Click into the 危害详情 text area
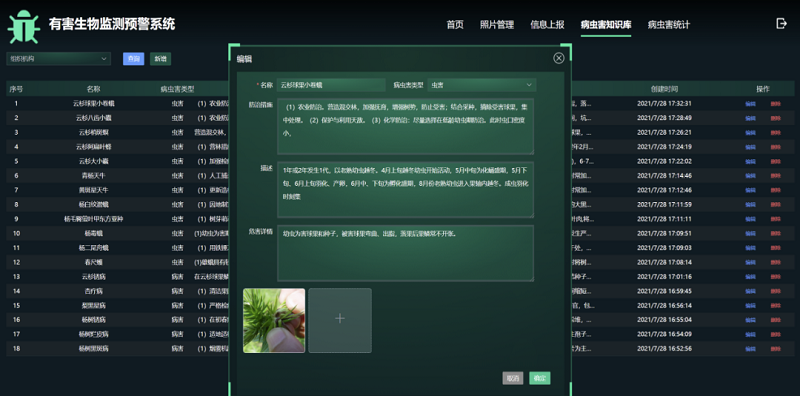Screen dimensions: 800x396 click(406, 253)
